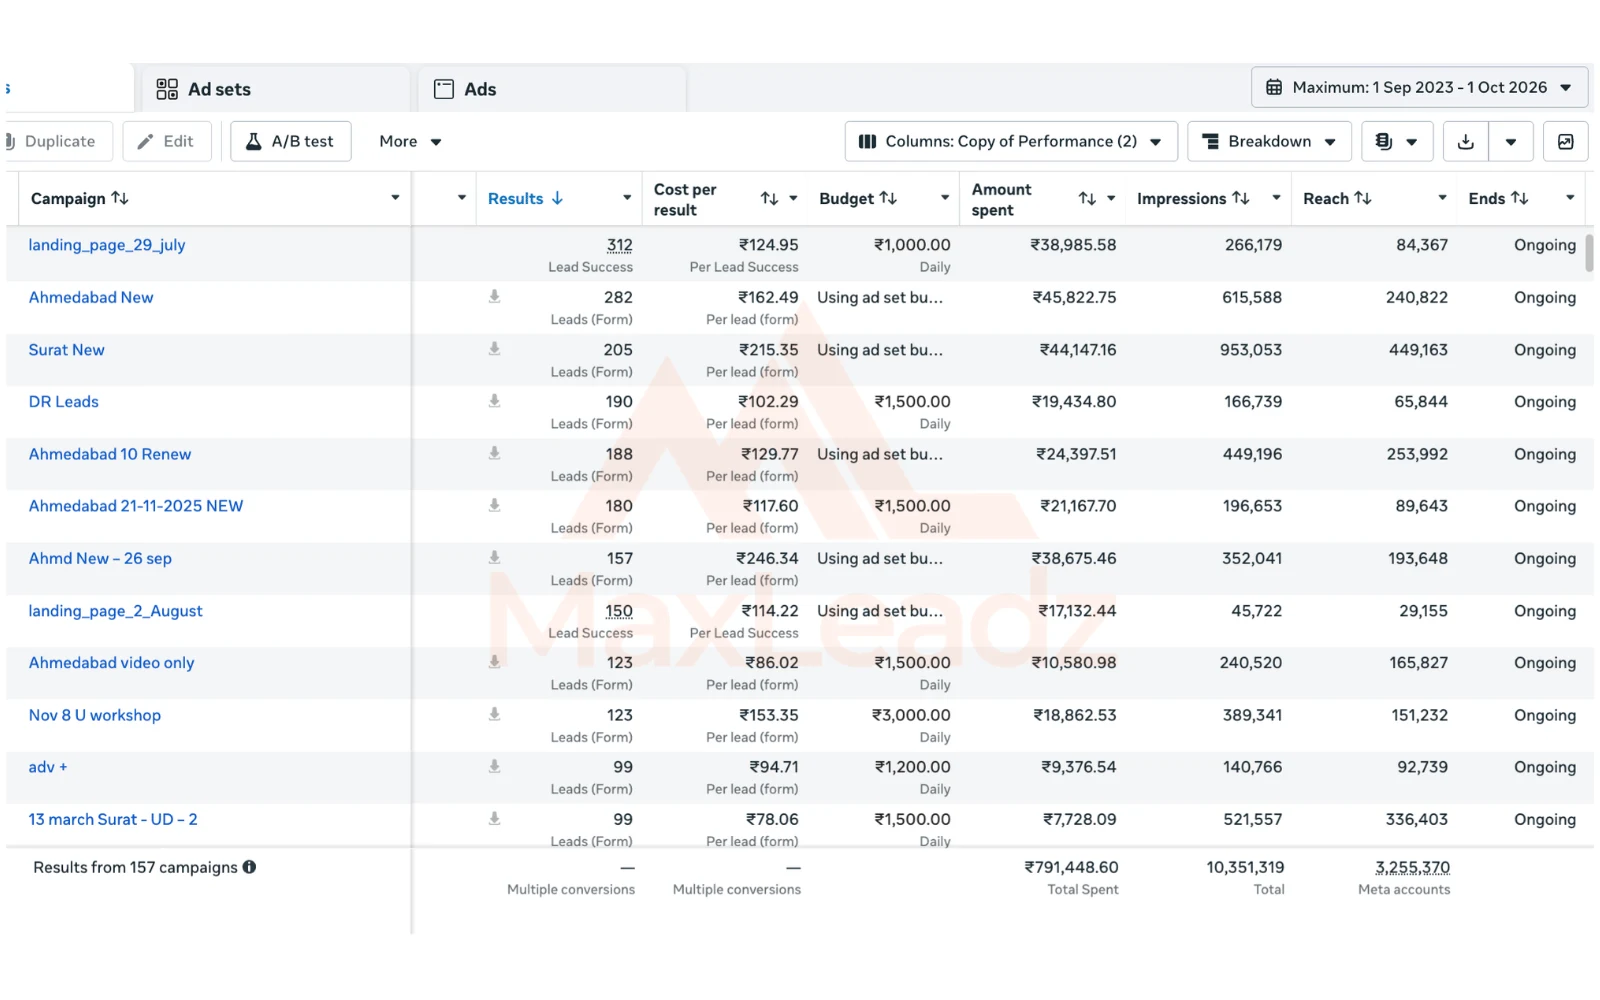1600x1000 pixels.
Task: Open the More dropdown menu
Action: (410, 141)
